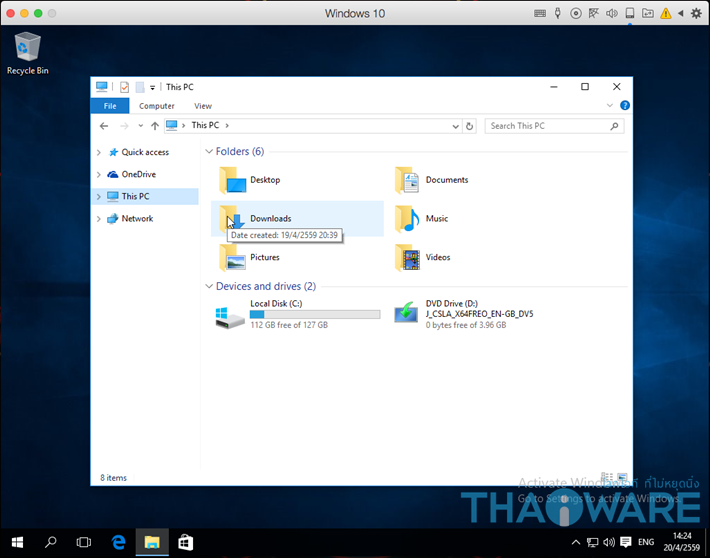Open the View ribbon tab
The height and width of the screenshot is (558, 710).
tap(203, 106)
